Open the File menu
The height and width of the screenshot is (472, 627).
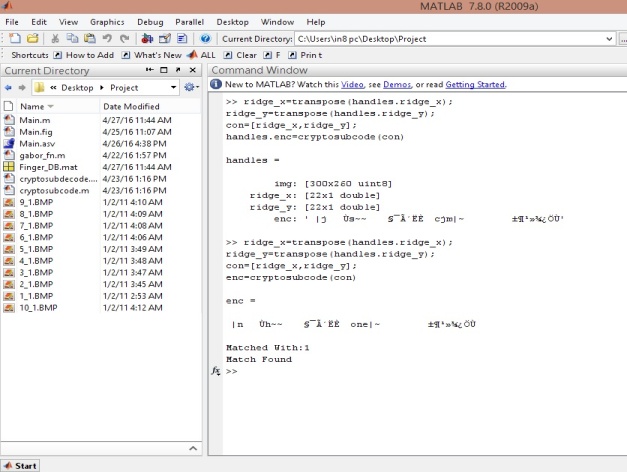[x=12, y=22]
